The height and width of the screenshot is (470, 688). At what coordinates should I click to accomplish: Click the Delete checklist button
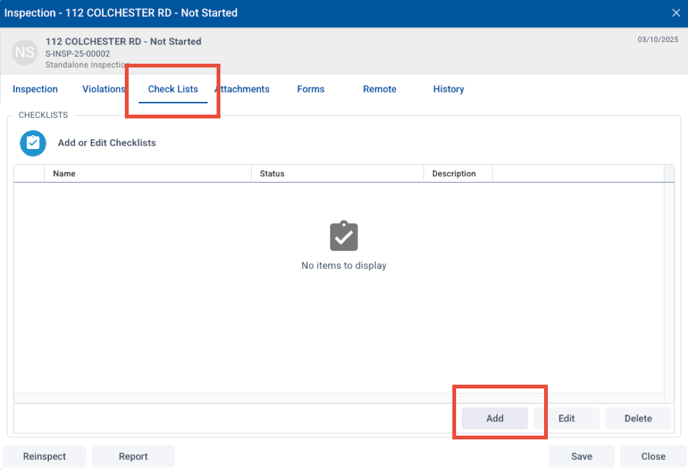(x=638, y=418)
